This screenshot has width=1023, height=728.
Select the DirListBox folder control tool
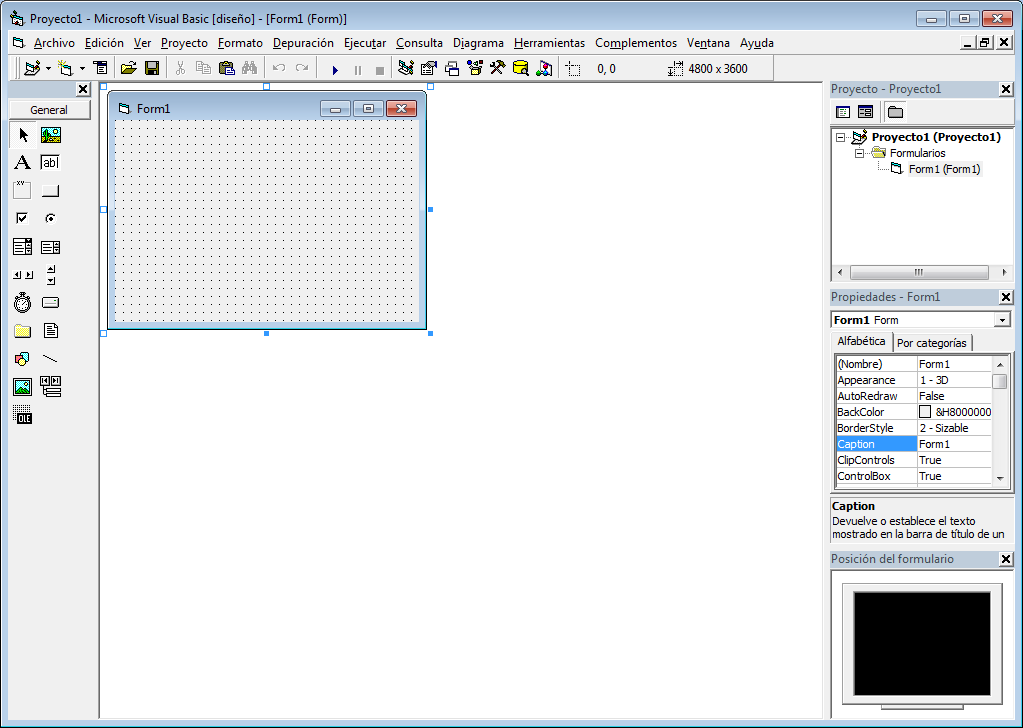(23, 331)
